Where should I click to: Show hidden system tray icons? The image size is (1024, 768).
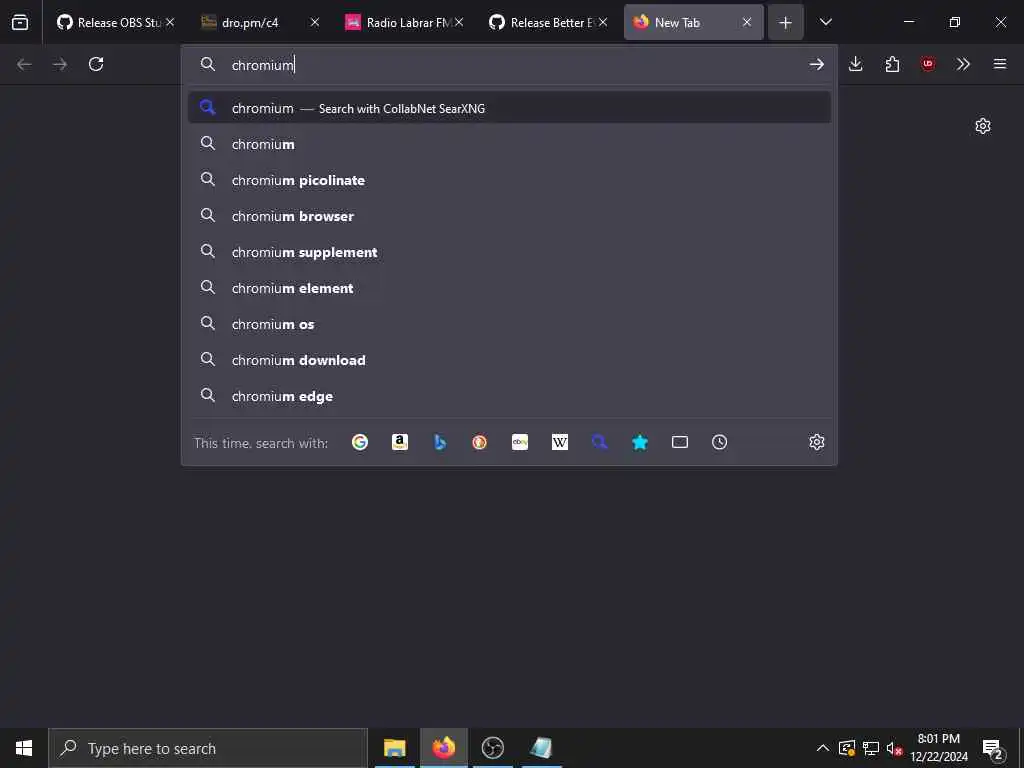(823, 748)
